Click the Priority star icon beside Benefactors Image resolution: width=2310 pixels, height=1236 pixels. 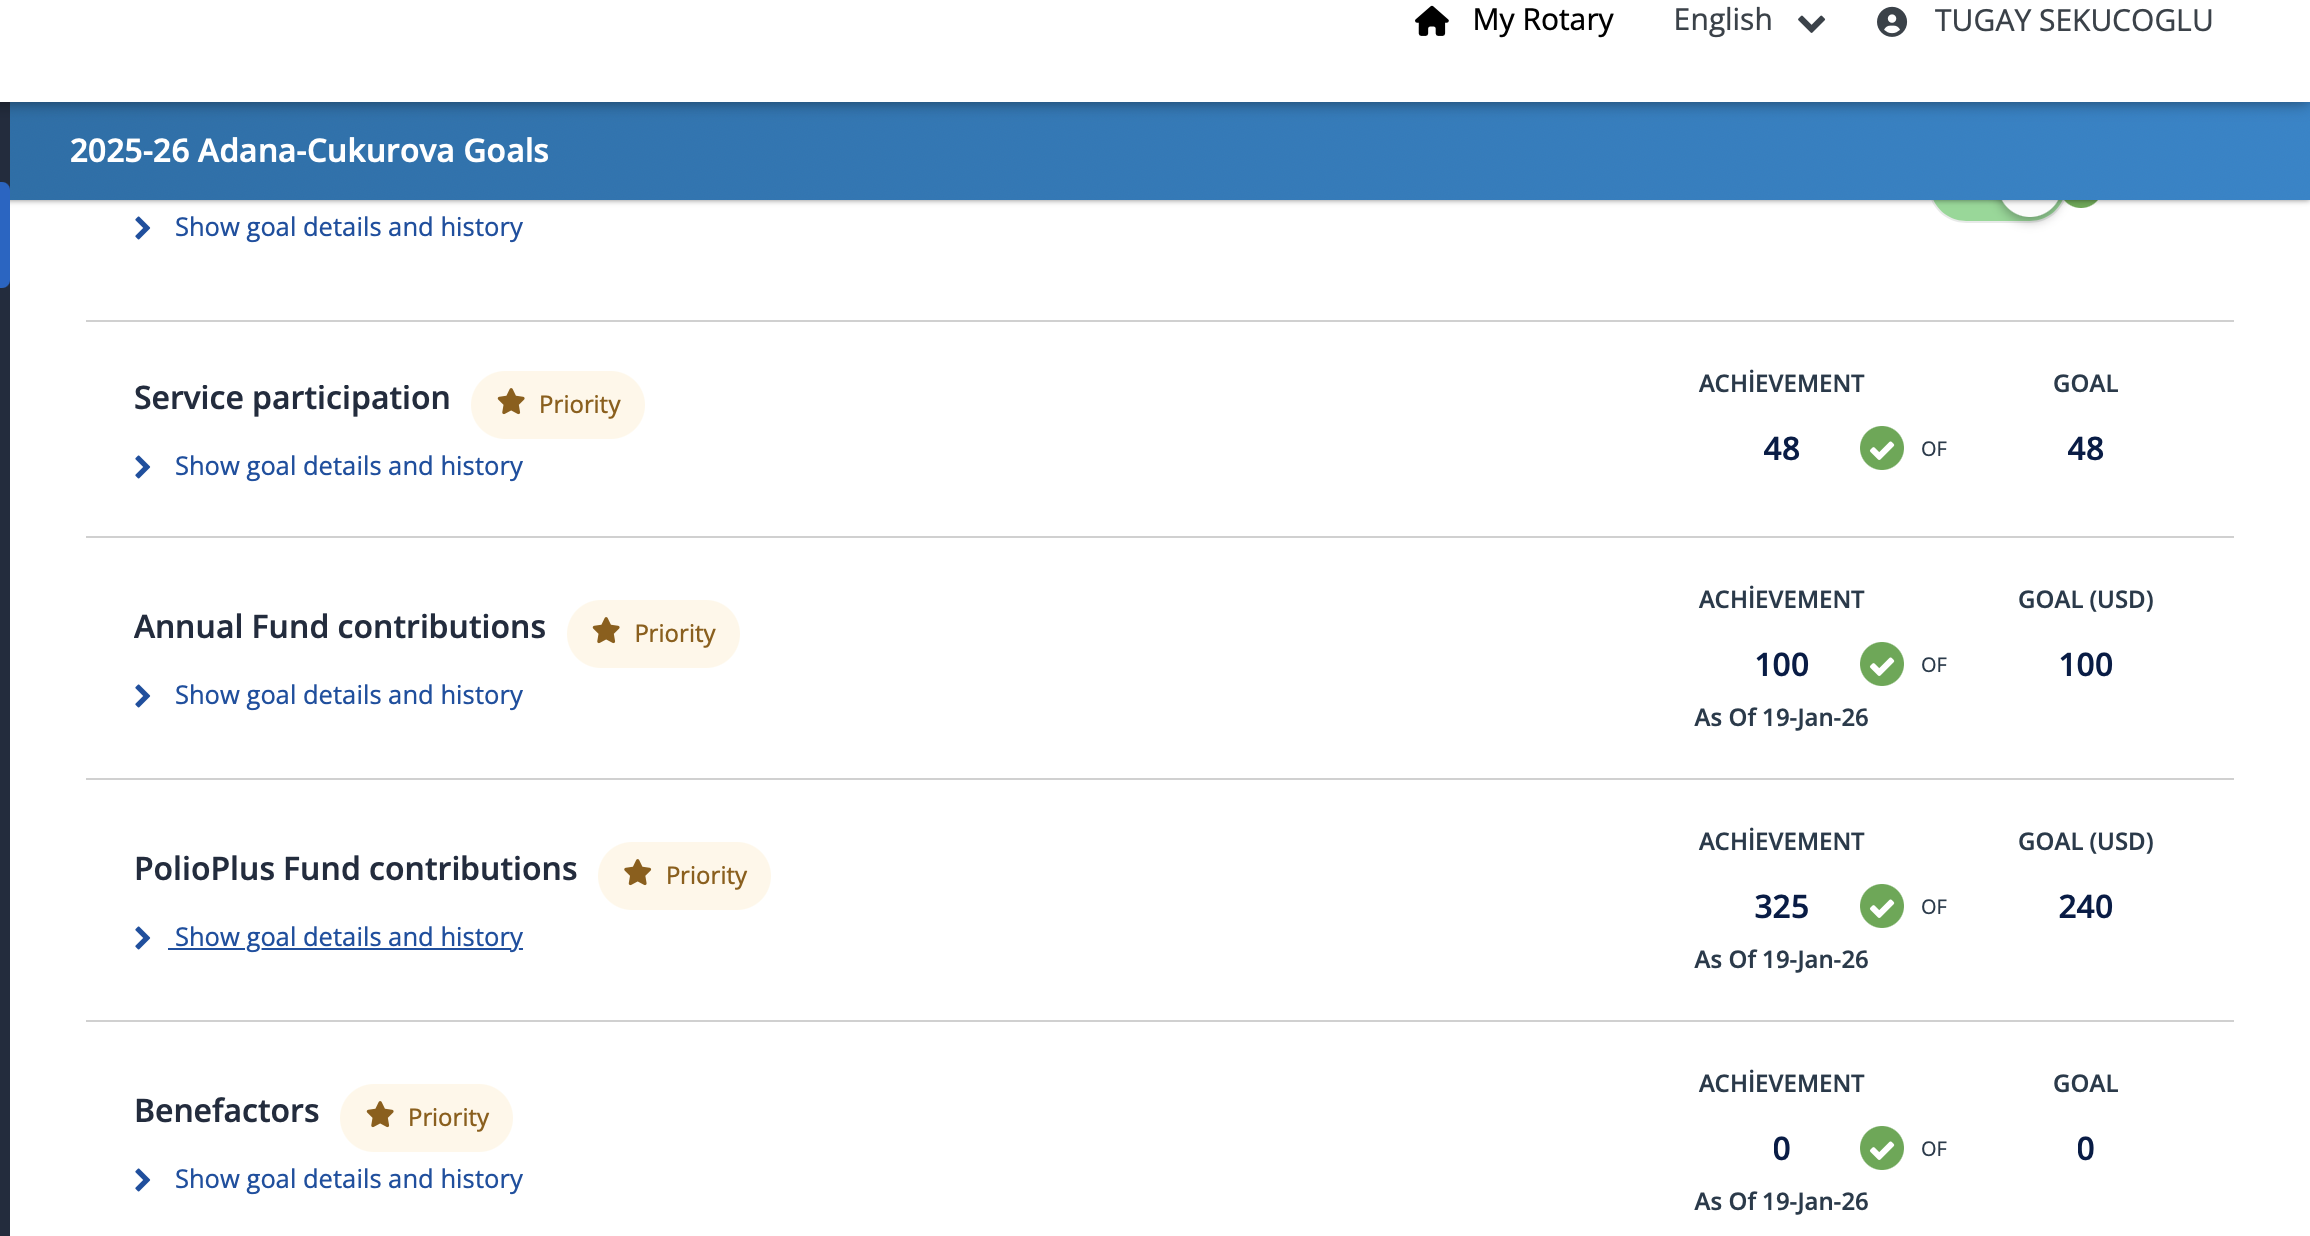pos(380,1115)
